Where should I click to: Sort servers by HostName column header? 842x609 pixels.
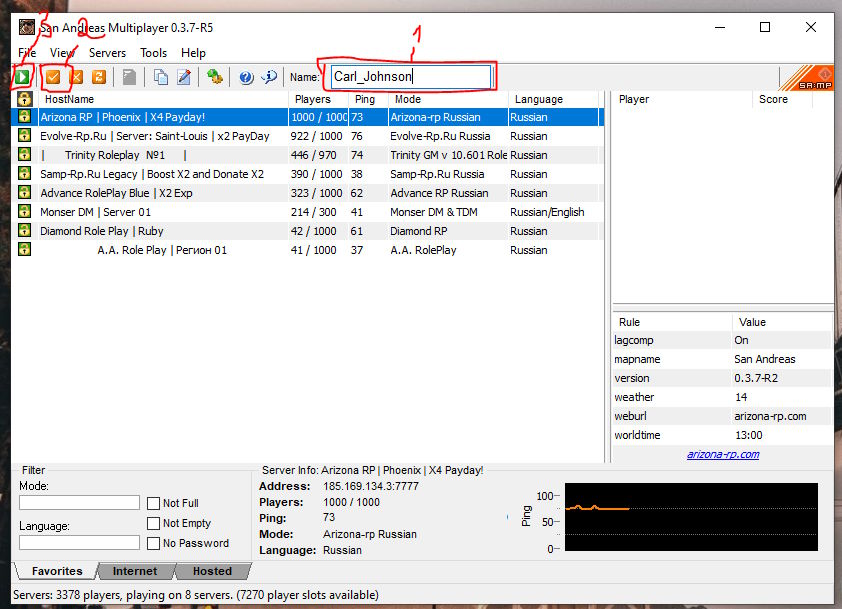point(163,99)
